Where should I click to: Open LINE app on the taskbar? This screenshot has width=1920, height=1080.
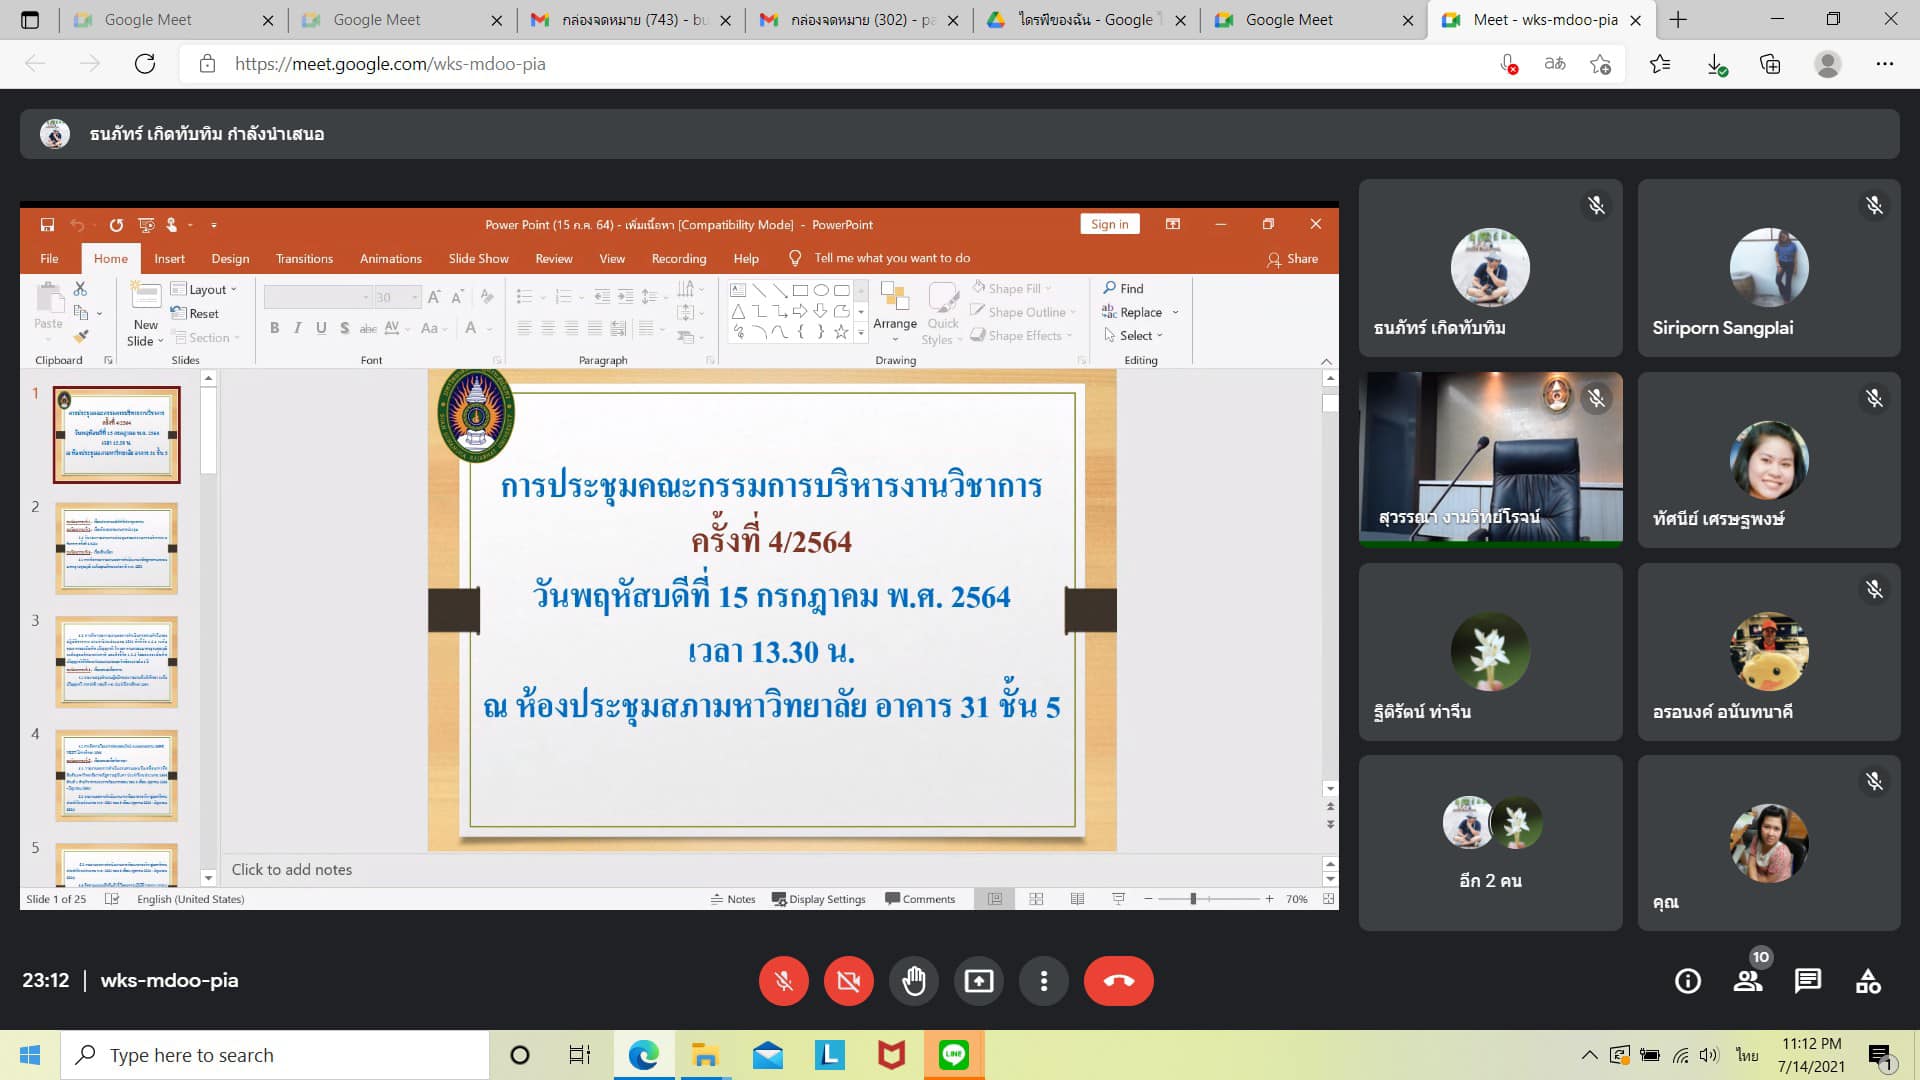pos(953,1055)
